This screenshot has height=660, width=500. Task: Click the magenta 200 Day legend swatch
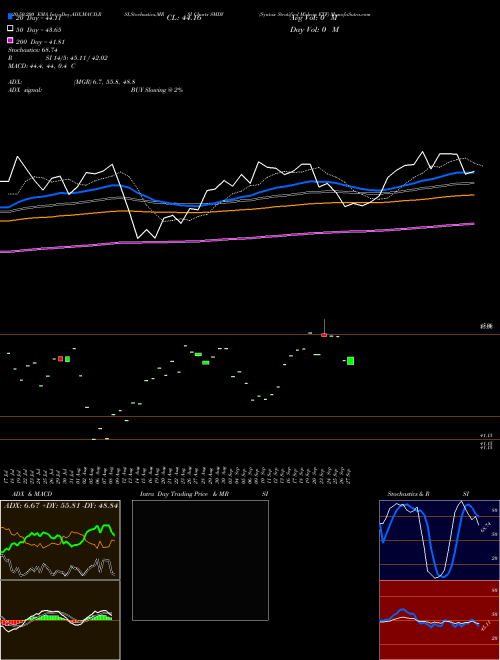tap(11, 40)
